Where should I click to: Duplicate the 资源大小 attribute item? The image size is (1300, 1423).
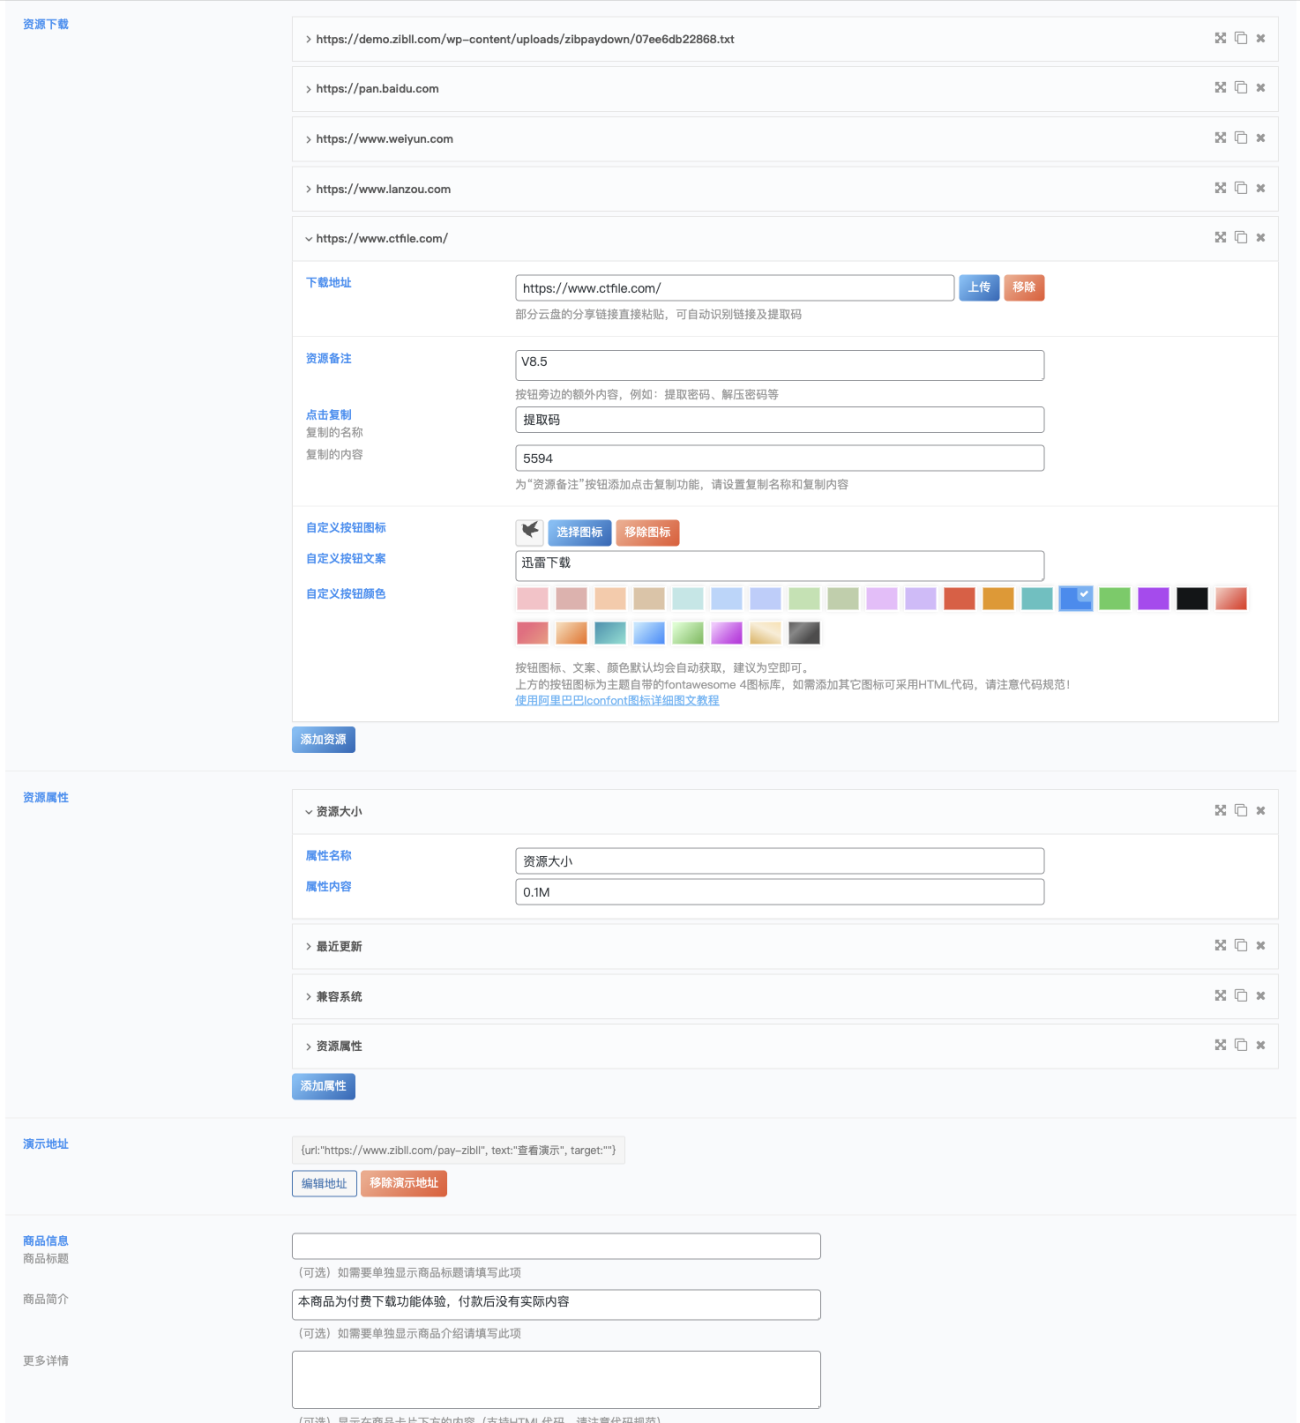[x=1240, y=811]
